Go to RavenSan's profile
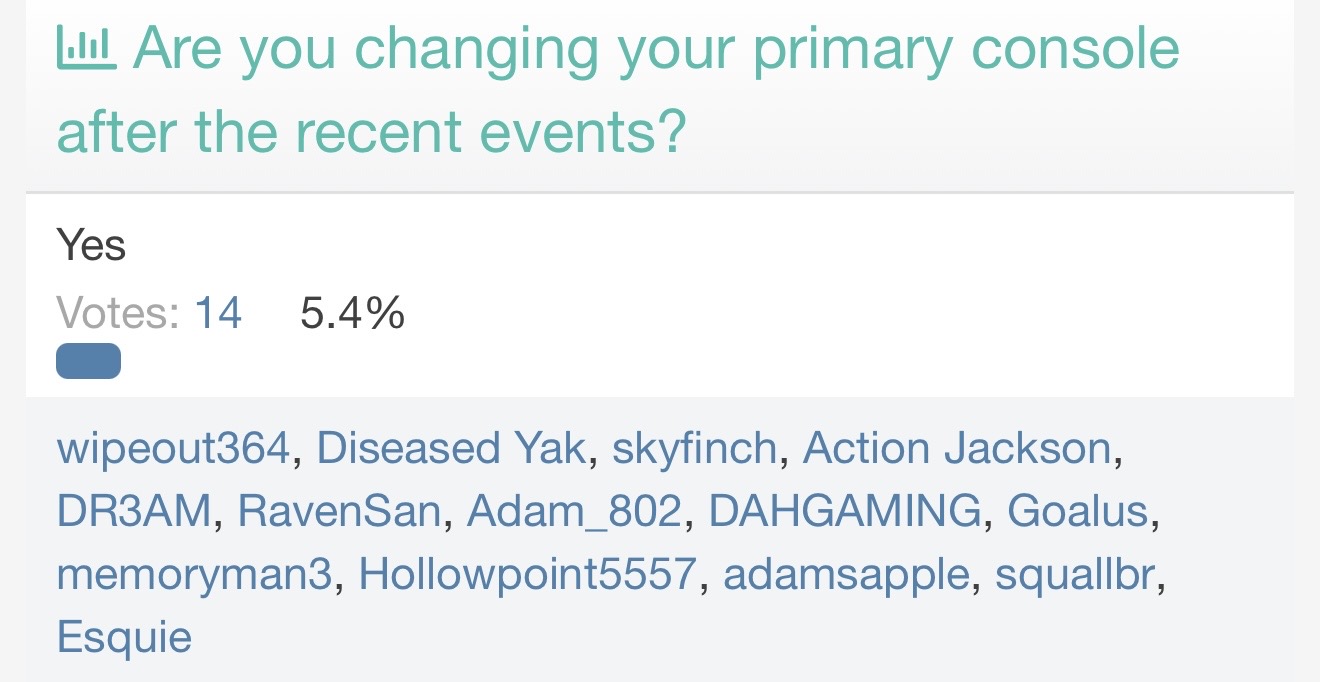This screenshot has width=1320, height=682. pyautogui.click(x=339, y=511)
